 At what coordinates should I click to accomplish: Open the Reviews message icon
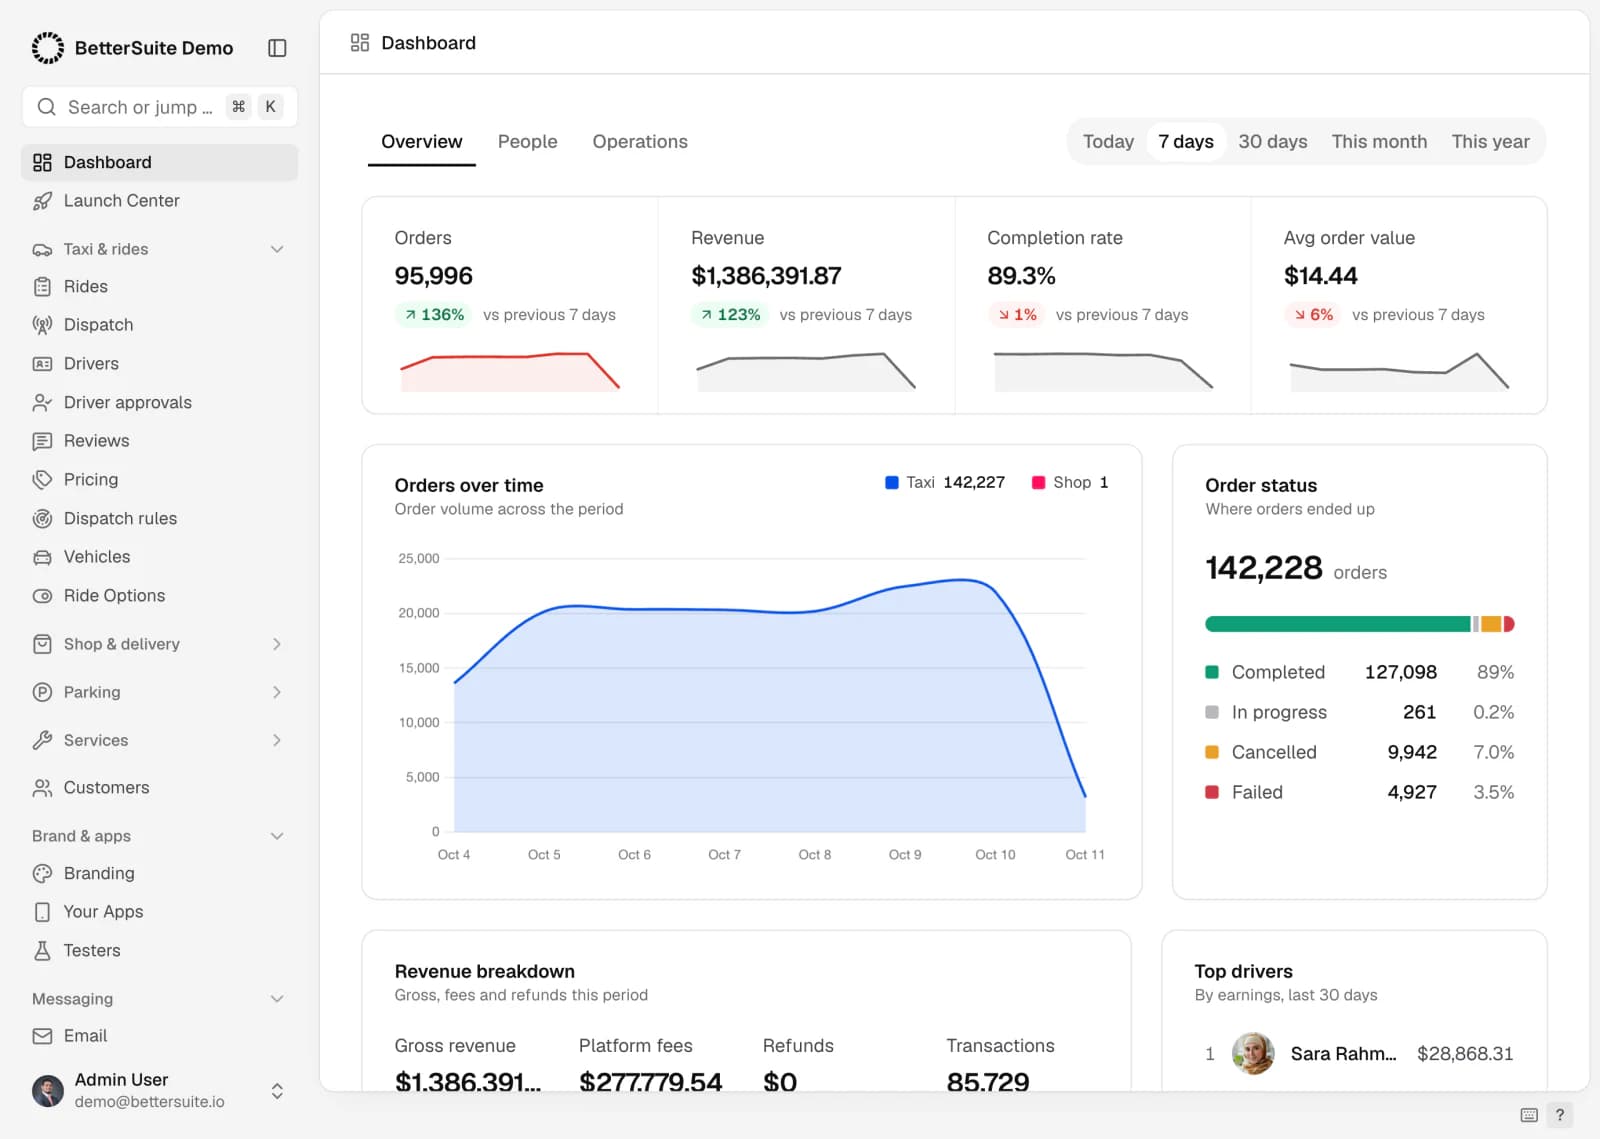pyautogui.click(x=42, y=441)
